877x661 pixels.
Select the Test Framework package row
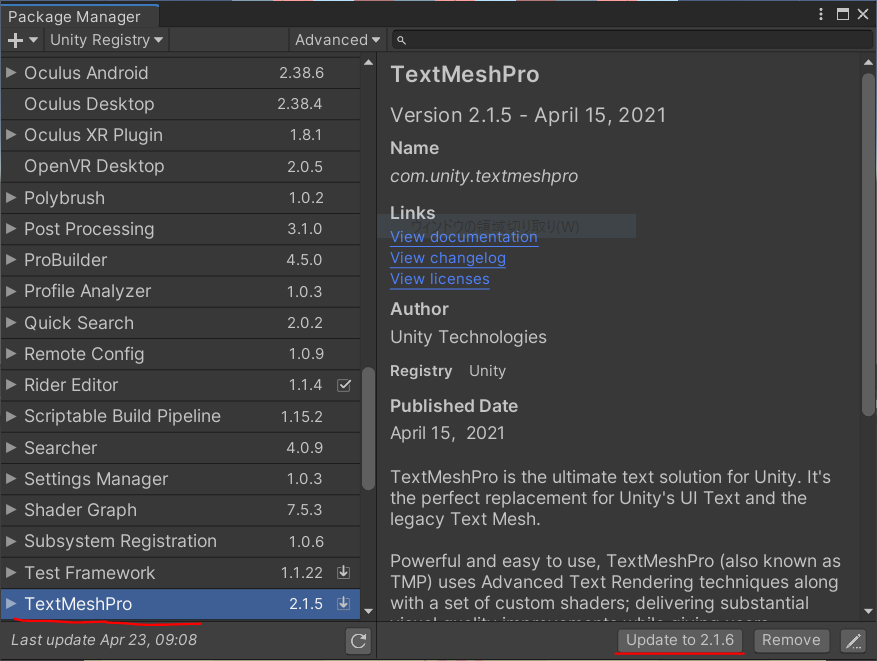(181, 573)
